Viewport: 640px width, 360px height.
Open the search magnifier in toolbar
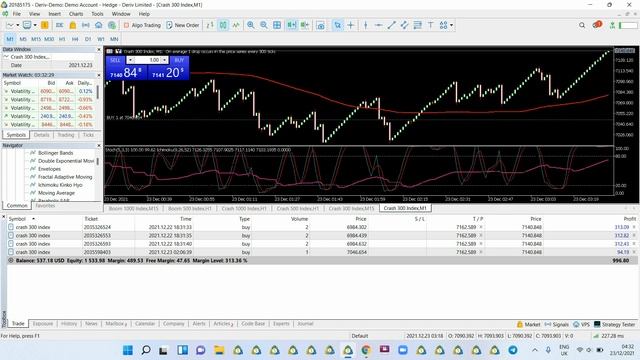[x=582, y=25]
